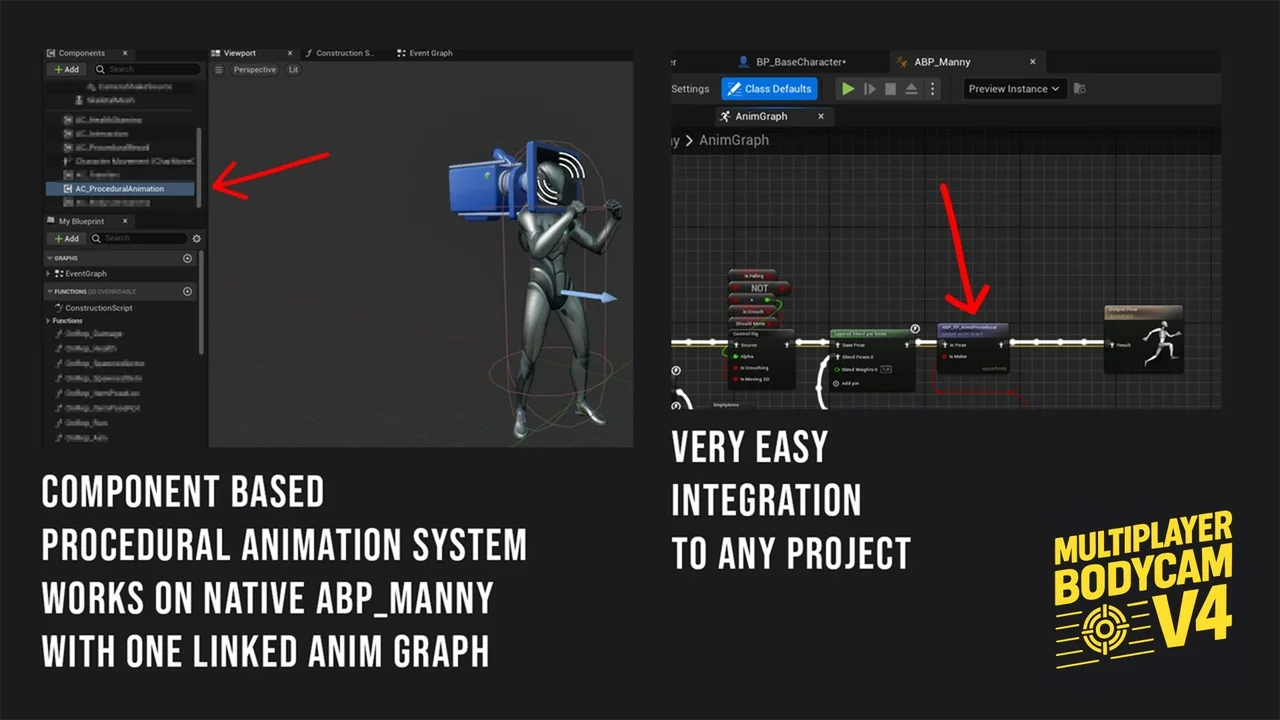Open the Lit view mode menu
This screenshot has width=1280, height=720.
[293, 70]
